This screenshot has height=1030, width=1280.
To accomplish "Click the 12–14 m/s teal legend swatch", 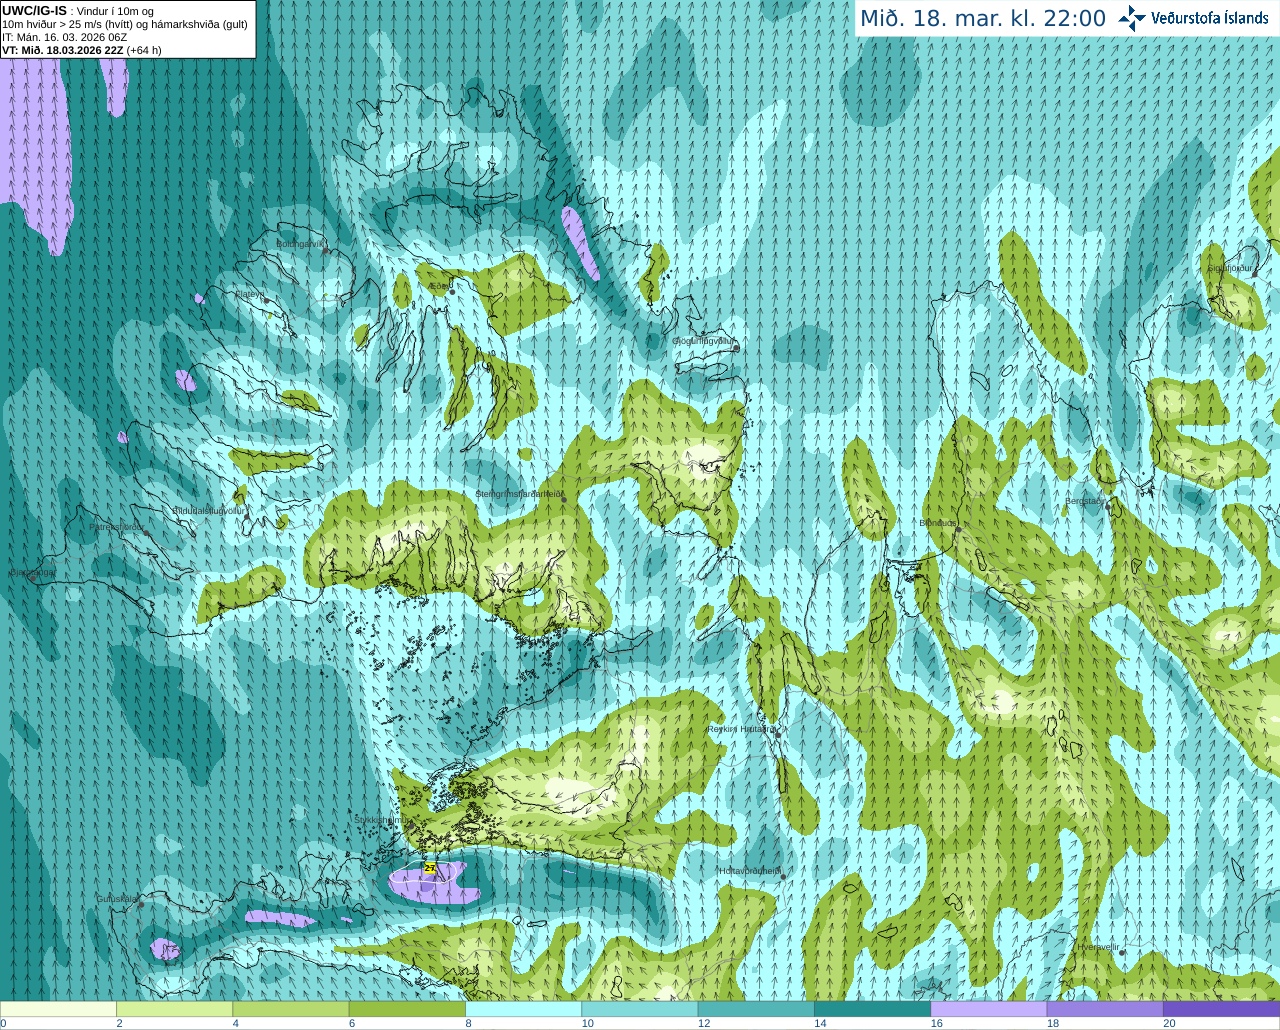I will 756,1009.
